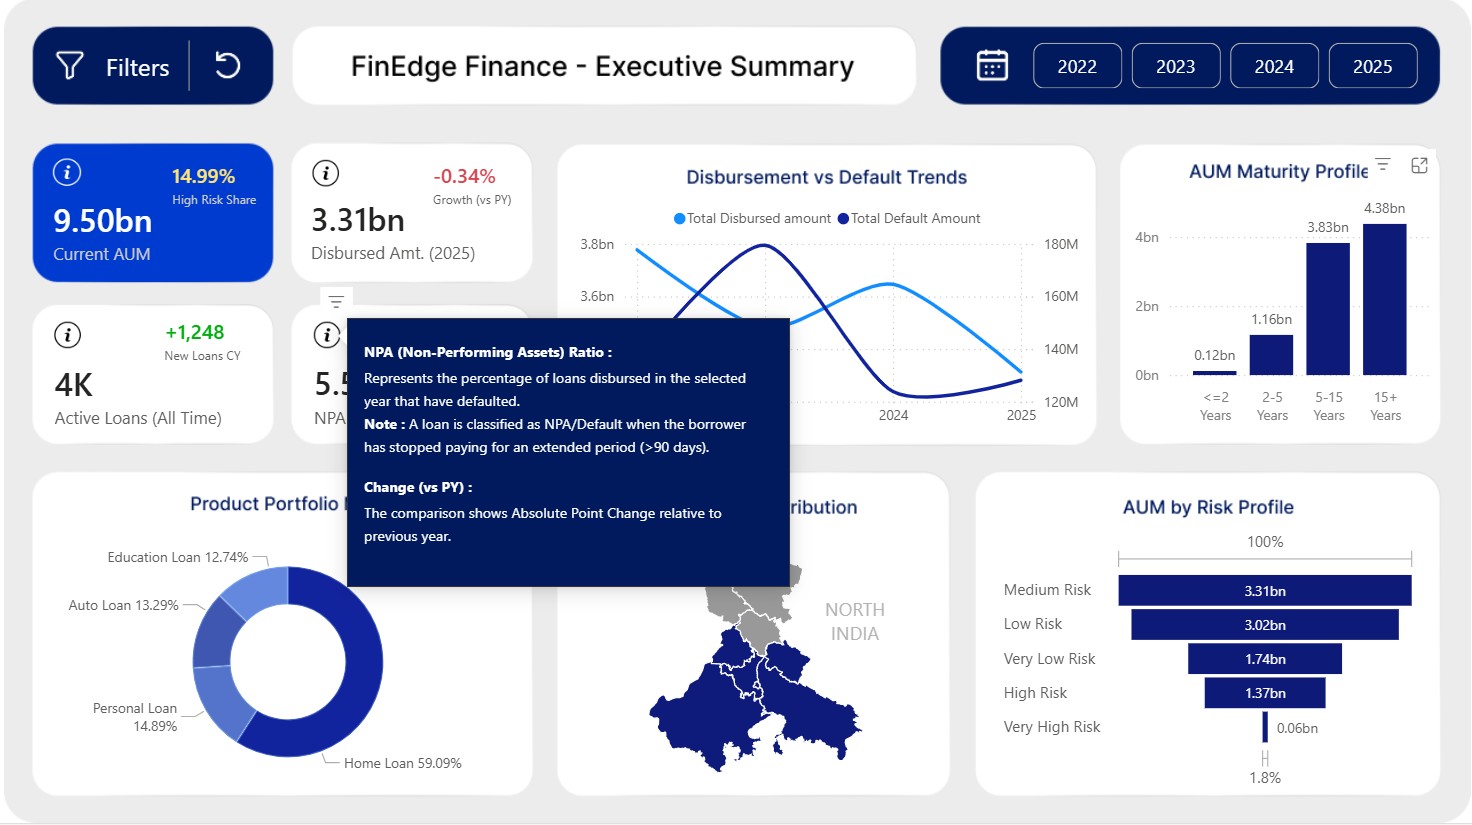Select the Medium Risk funnel bar
1472x825 pixels.
(1264, 591)
